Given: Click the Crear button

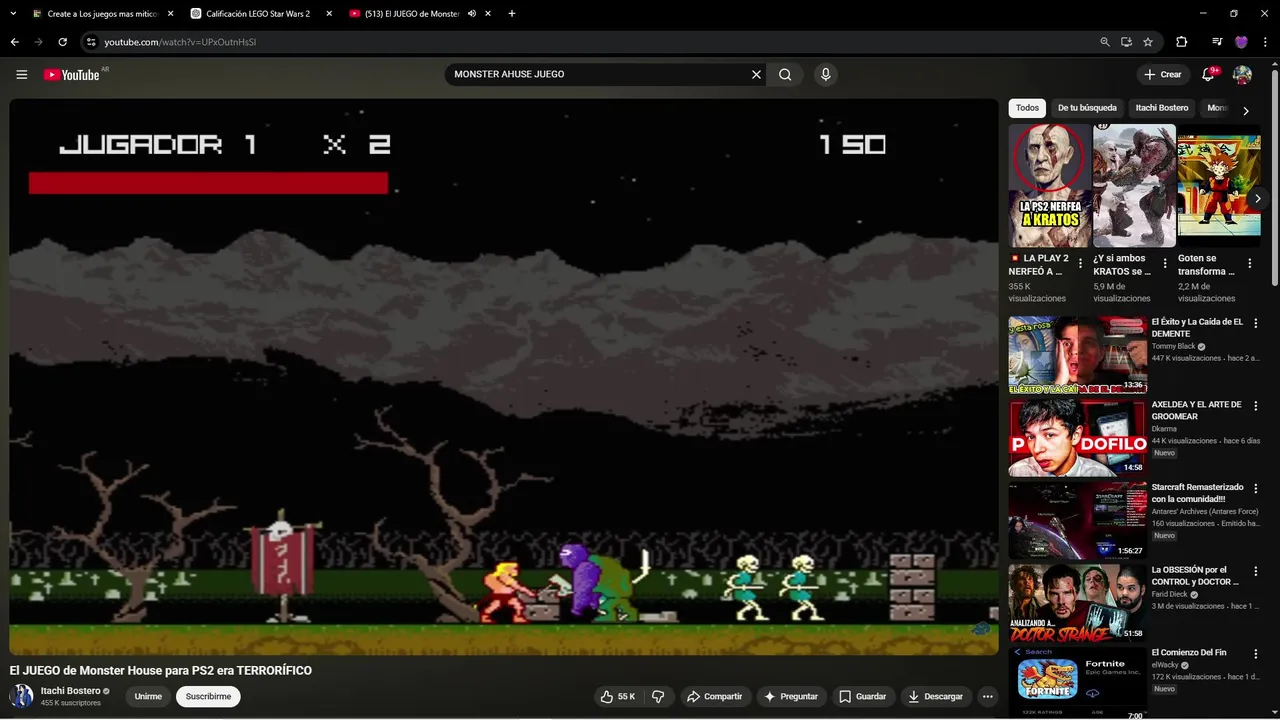Looking at the screenshot, I should point(1163,75).
